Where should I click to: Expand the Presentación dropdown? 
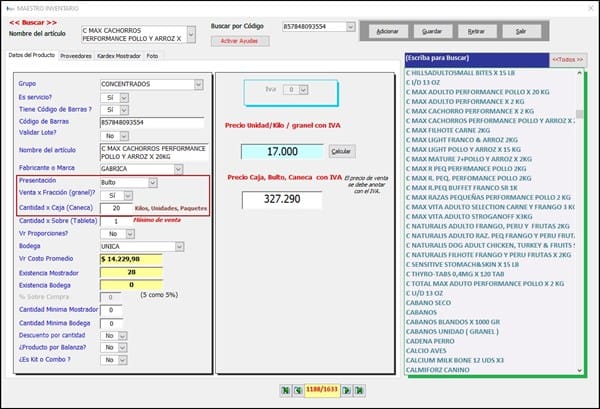click(153, 183)
